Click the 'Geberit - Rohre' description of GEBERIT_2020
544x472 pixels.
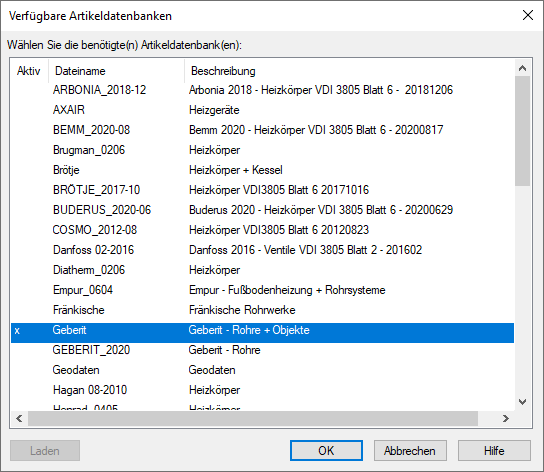click(224, 350)
